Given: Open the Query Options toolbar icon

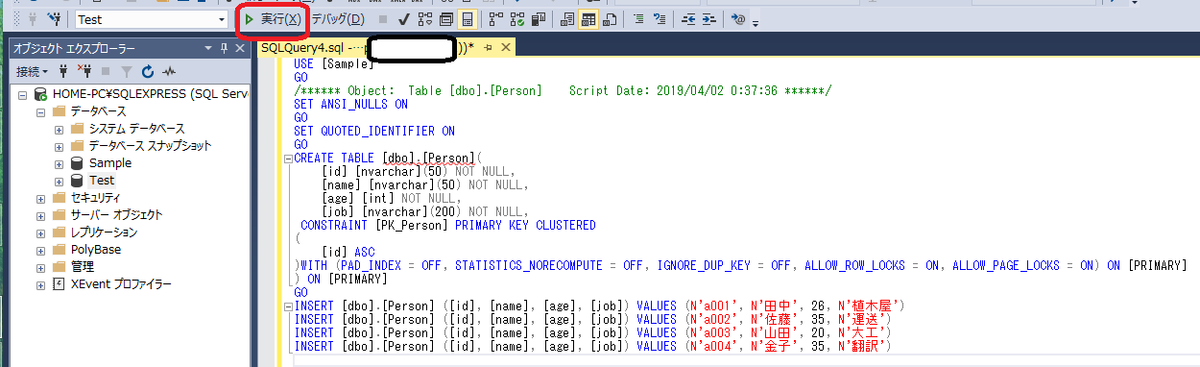Looking at the screenshot, I should 446,19.
